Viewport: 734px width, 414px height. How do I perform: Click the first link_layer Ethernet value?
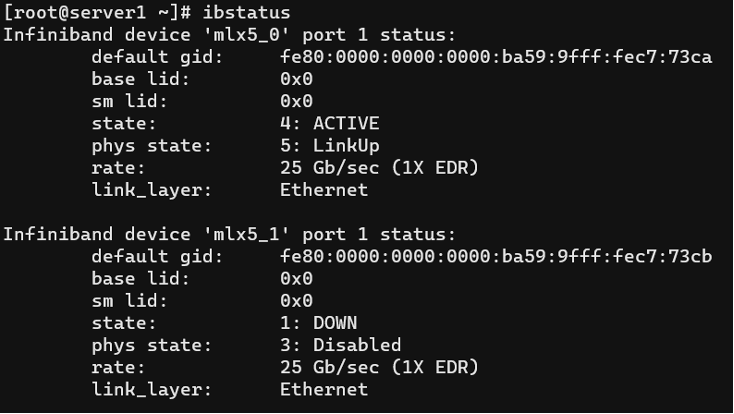point(324,190)
